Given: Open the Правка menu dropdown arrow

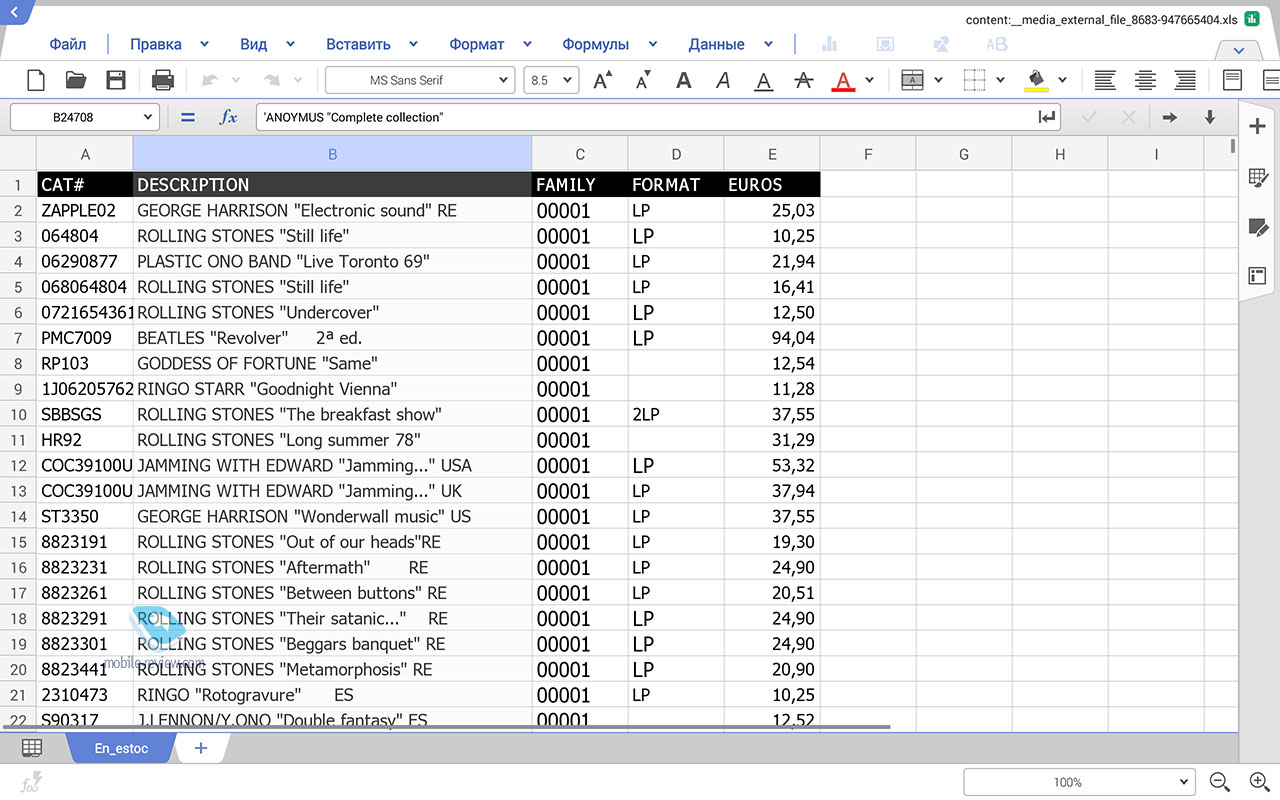Looking at the screenshot, I should [x=204, y=44].
